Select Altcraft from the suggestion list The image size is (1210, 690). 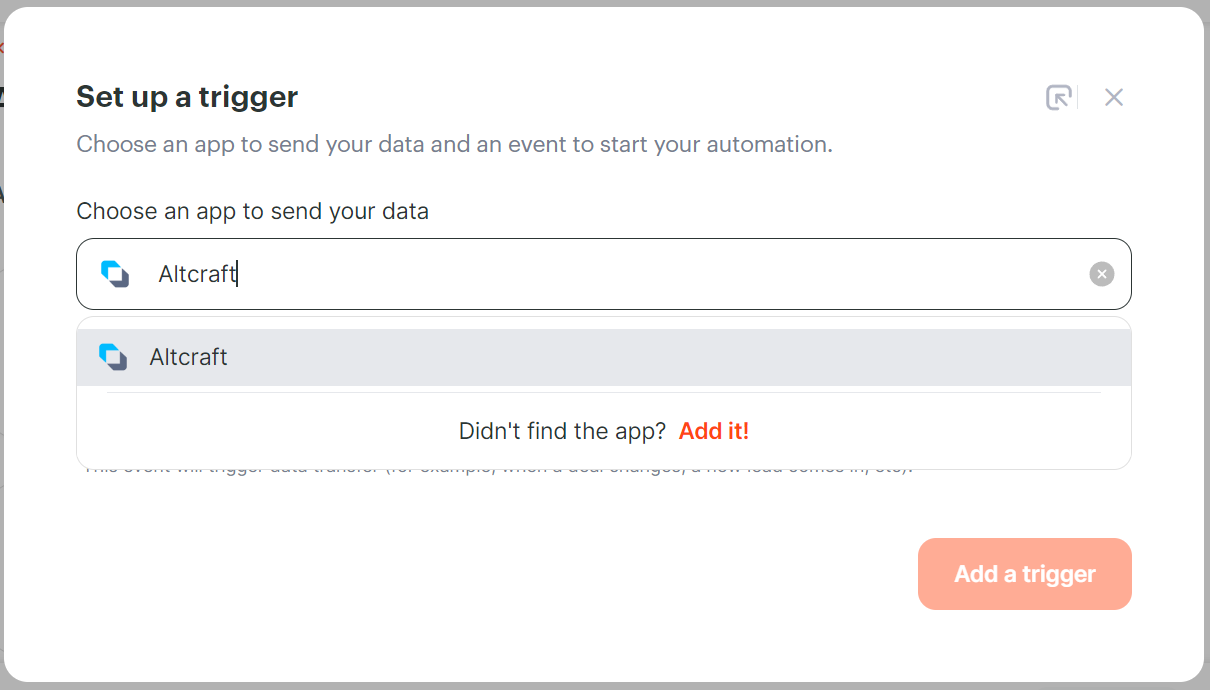[x=604, y=357]
